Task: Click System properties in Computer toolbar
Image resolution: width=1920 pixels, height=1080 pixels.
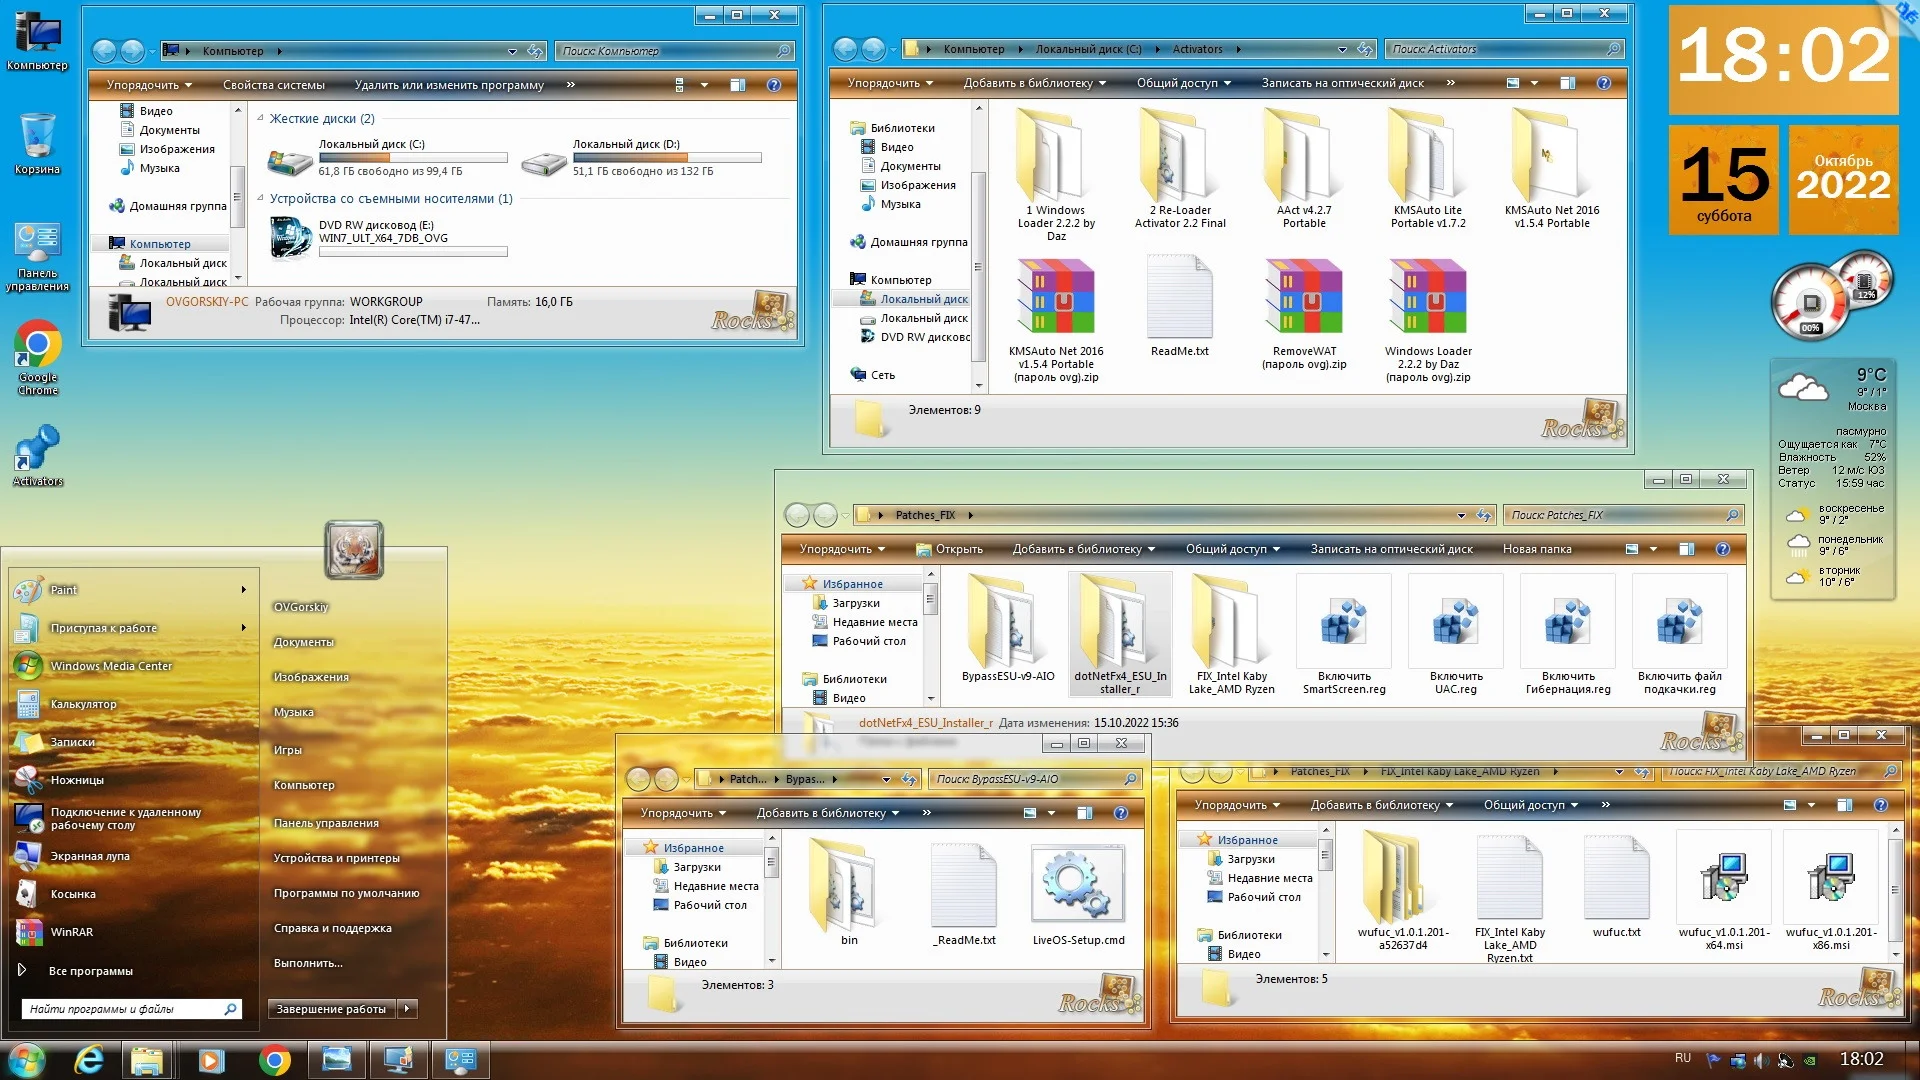Action: (273, 85)
